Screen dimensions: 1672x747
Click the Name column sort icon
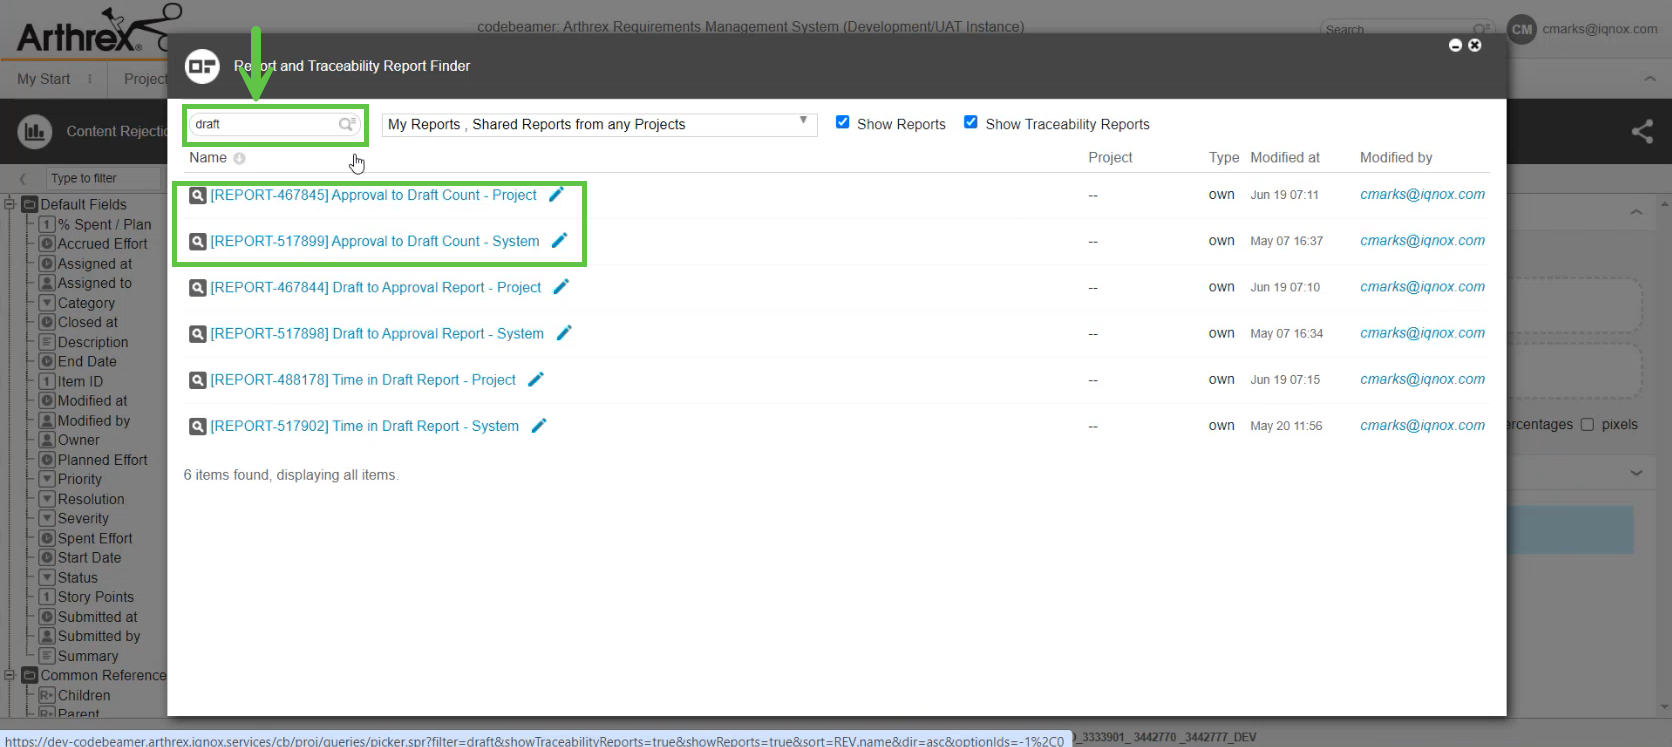pyautogui.click(x=239, y=158)
